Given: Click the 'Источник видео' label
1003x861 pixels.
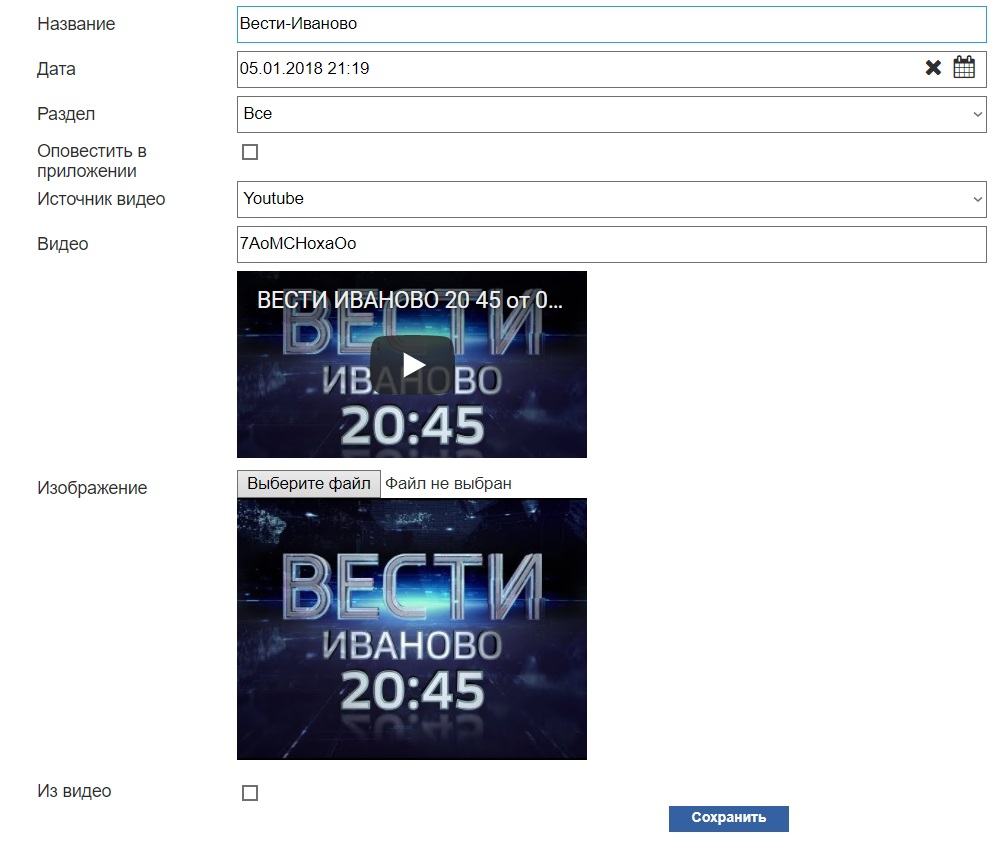Looking at the screenshot, I should [x=101, y=200].
